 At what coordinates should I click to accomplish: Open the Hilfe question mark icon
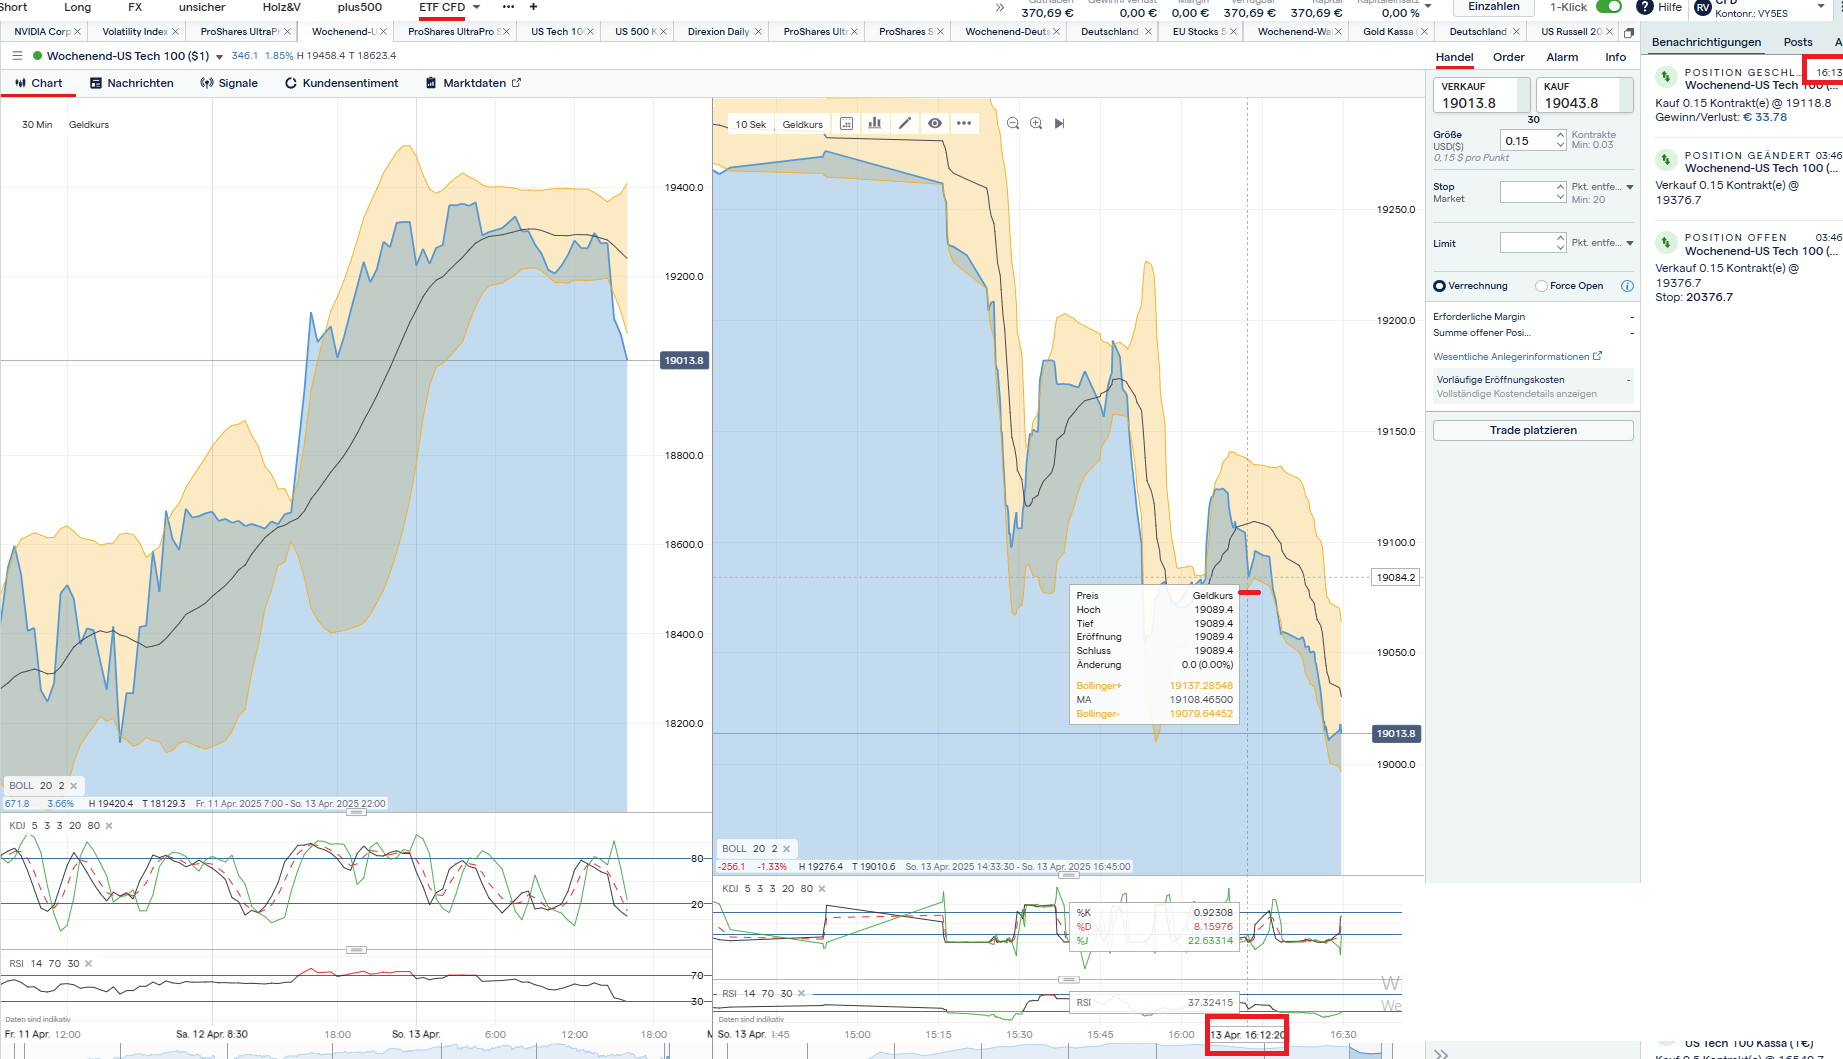click(1644, 7)
